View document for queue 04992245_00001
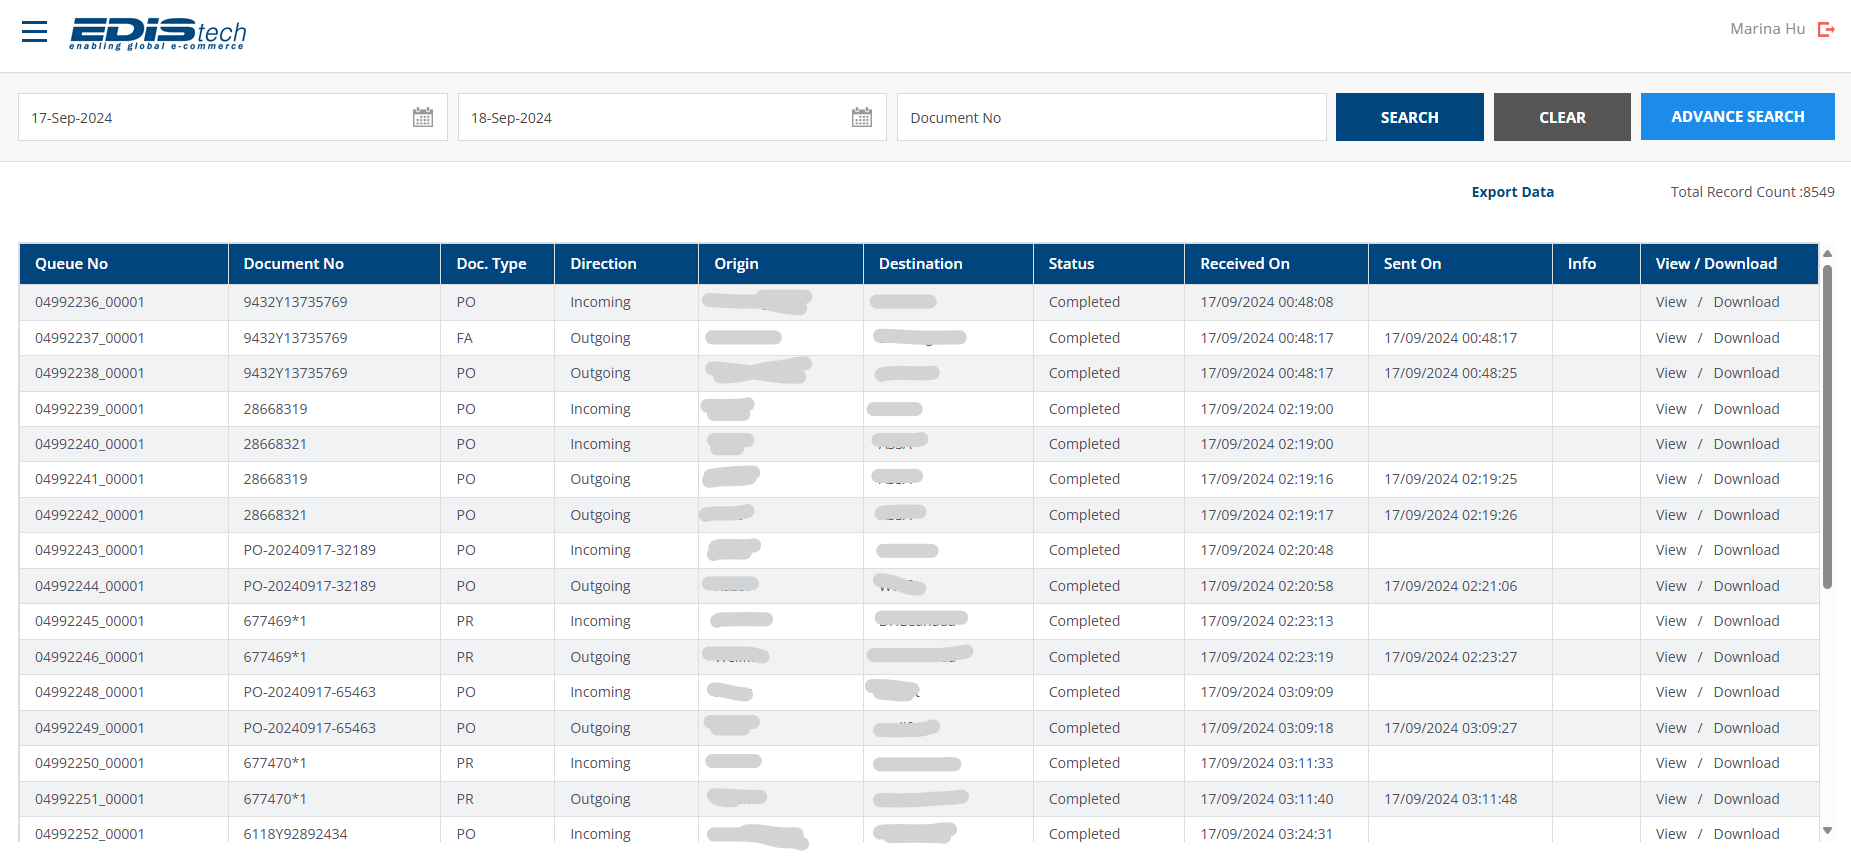This screenshot has height=868, width=1851. tap(1670, 621)
